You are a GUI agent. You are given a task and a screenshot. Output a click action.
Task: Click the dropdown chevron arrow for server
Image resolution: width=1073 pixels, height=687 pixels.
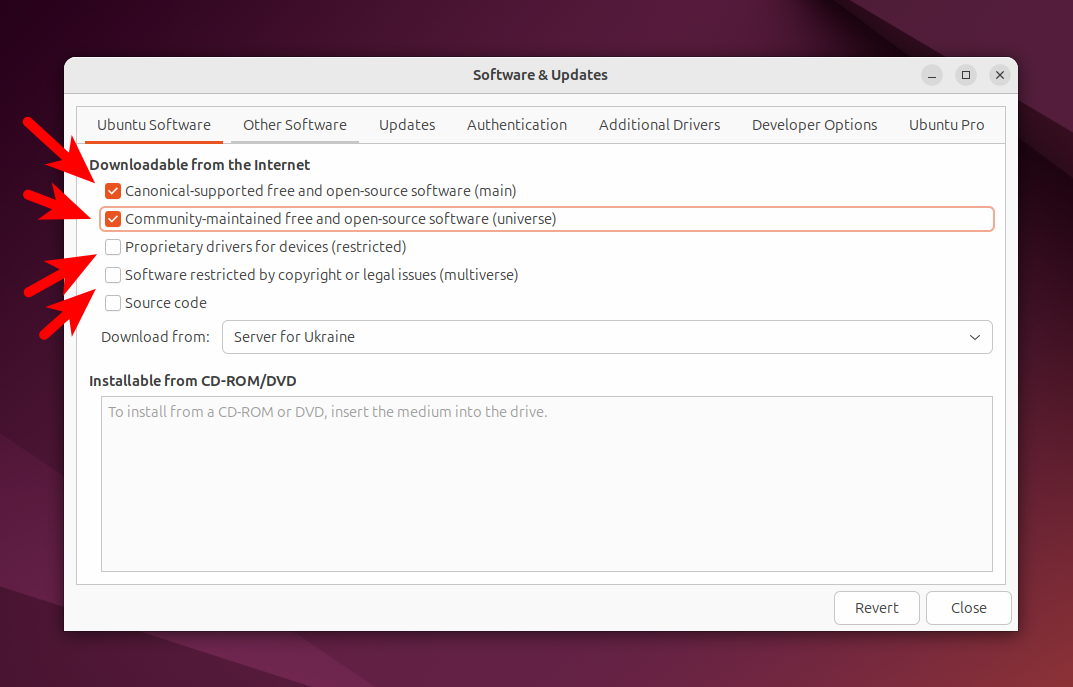pyautogui.click(x=975, y=337)
